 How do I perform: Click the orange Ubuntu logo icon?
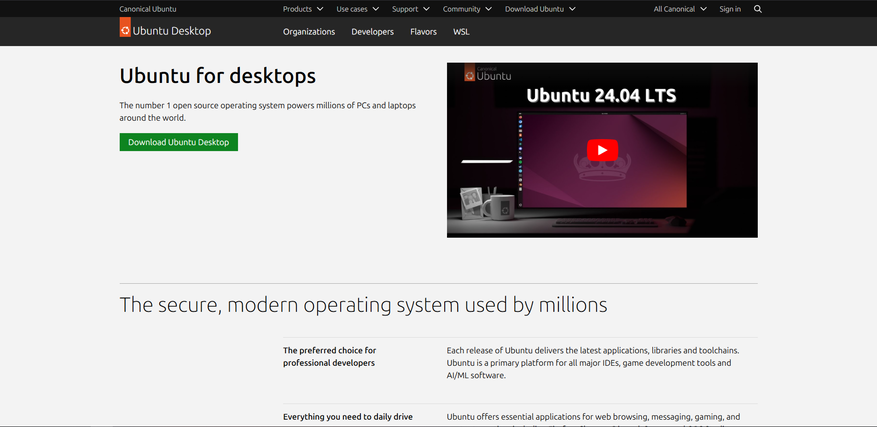point(125,27)
